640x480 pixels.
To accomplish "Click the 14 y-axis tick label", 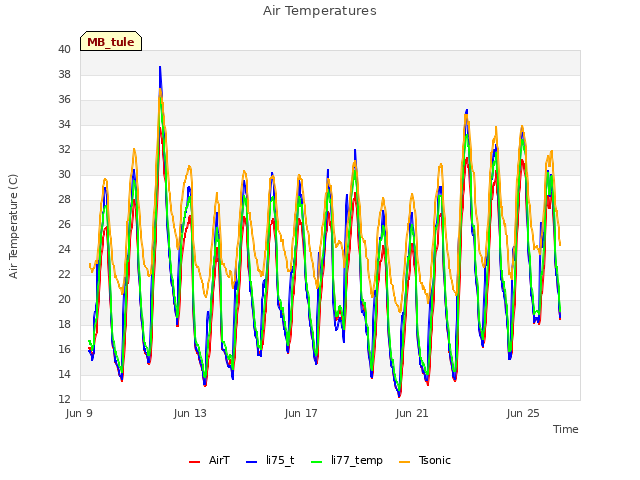I will click(x=64, y=374).
